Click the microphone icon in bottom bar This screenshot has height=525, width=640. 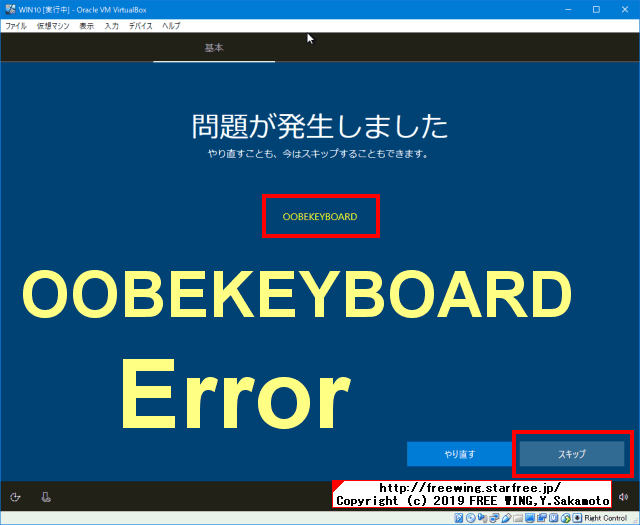[46, 497]
